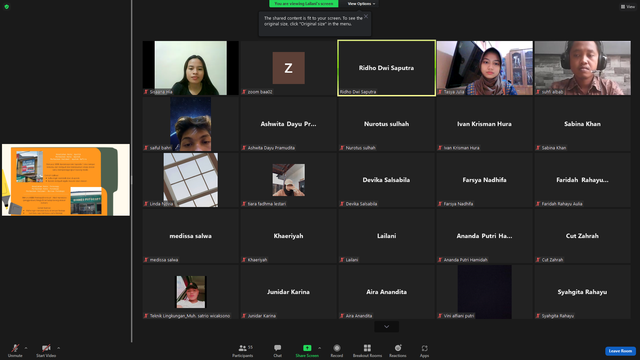Open video options arrow next to Start Video
This screenshot has height=360, width=640.
pyautogui.click(x=58, y=348)
